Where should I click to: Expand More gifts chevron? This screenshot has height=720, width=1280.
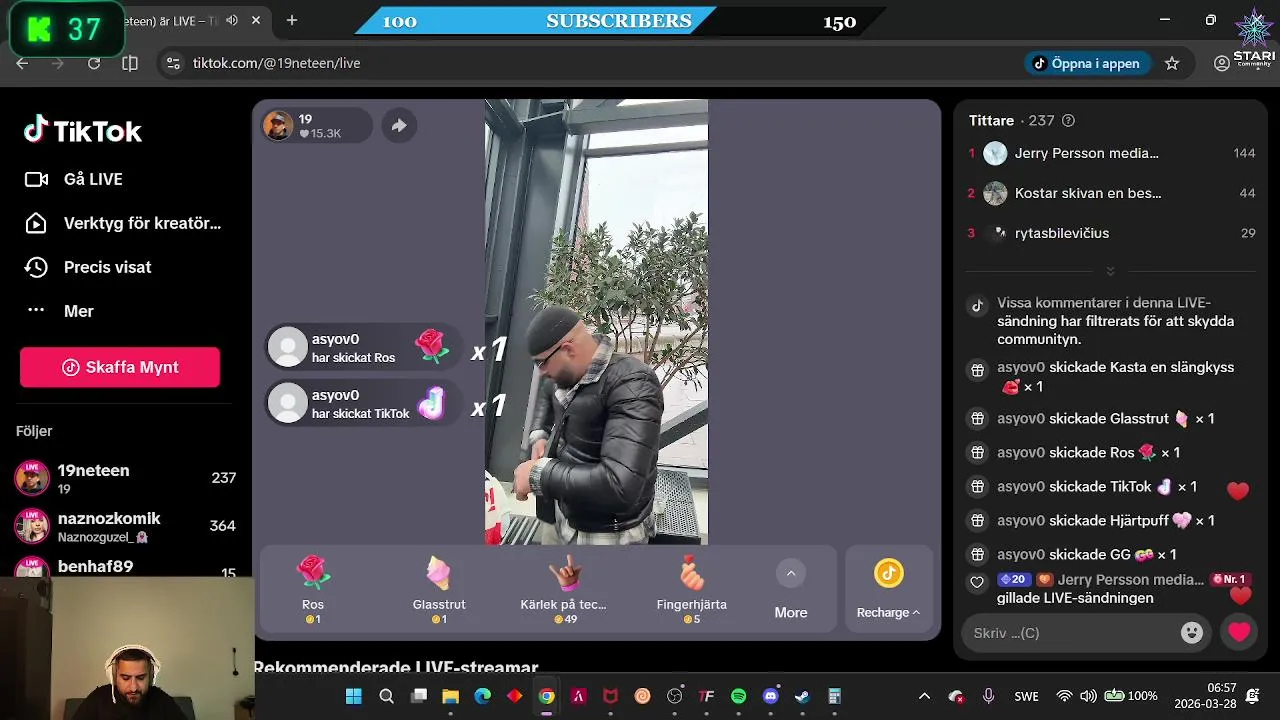[x=790, y=574]
